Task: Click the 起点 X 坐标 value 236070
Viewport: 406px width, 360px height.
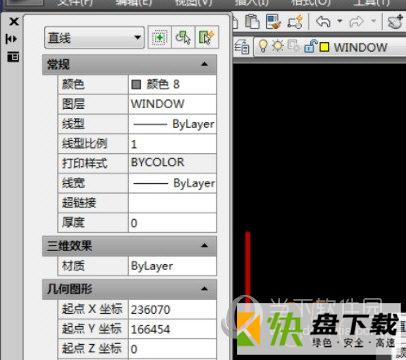Action: tap(172, 310)
